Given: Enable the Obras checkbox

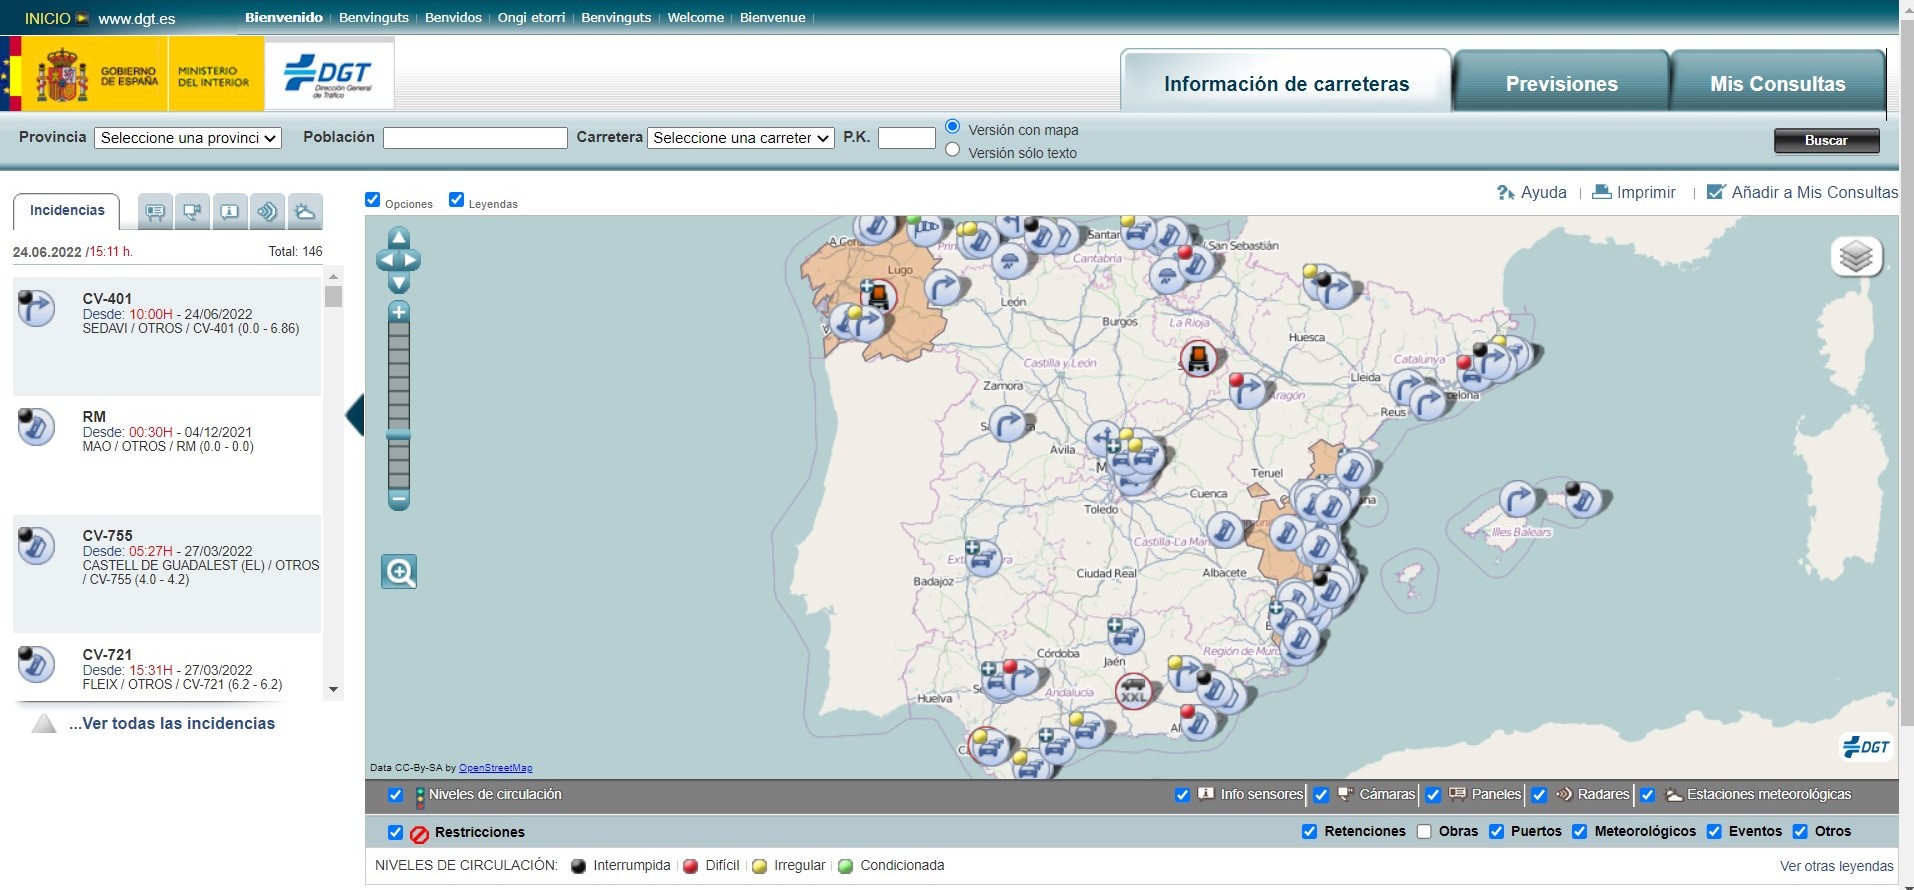Looking at the screenshot, I should pyautogui.click(x=1424, y=831).
